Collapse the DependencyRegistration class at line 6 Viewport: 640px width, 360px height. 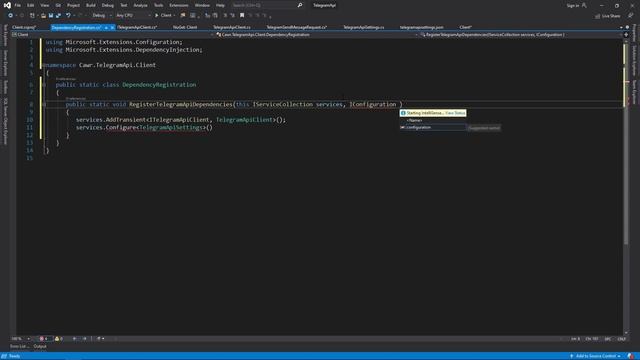[44, 85]
